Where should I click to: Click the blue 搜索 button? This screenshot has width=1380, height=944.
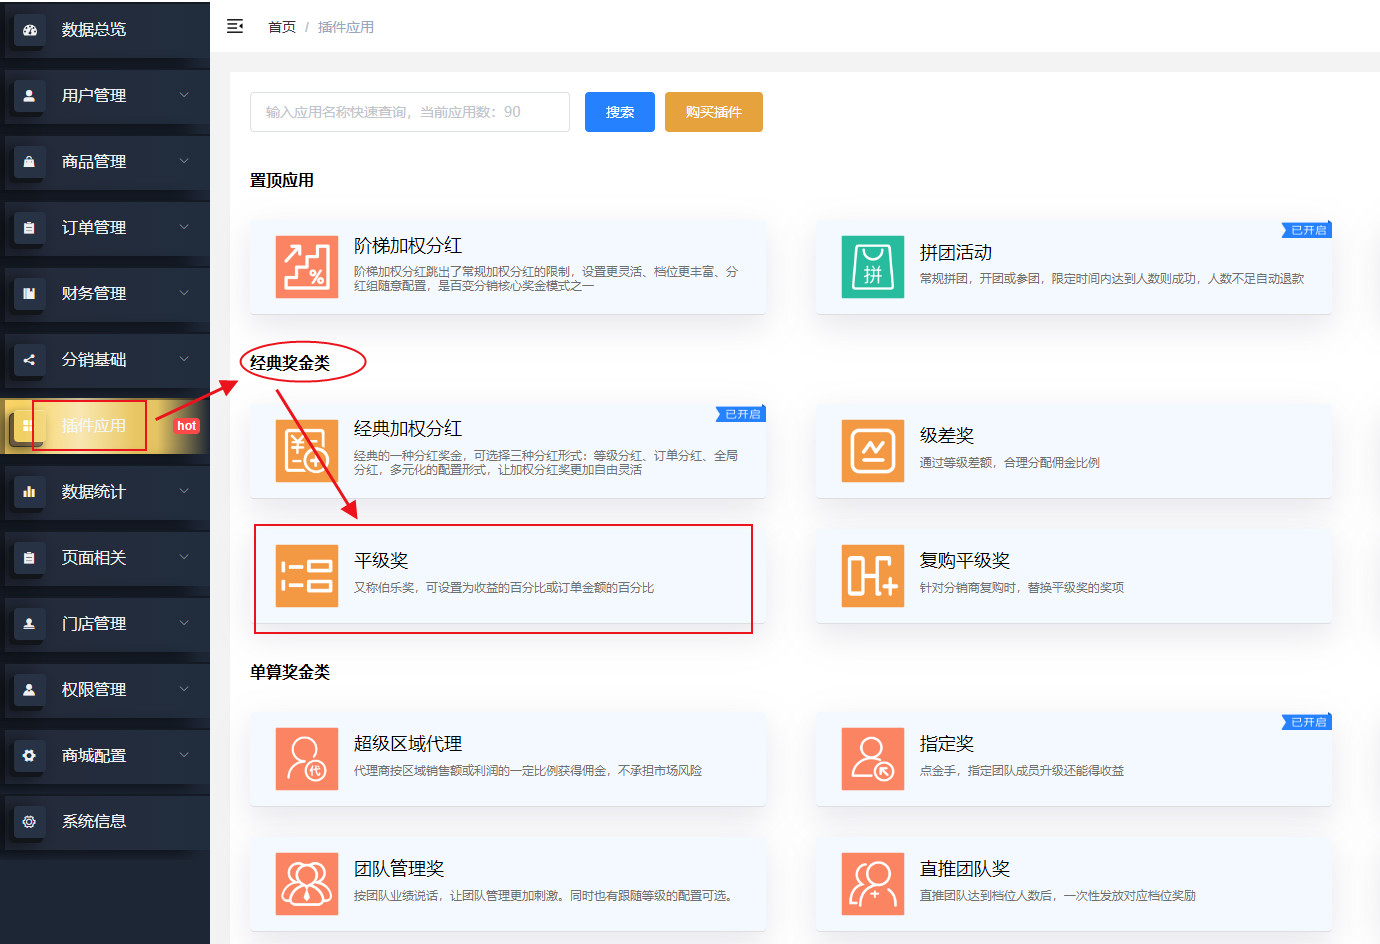[619, 112]
